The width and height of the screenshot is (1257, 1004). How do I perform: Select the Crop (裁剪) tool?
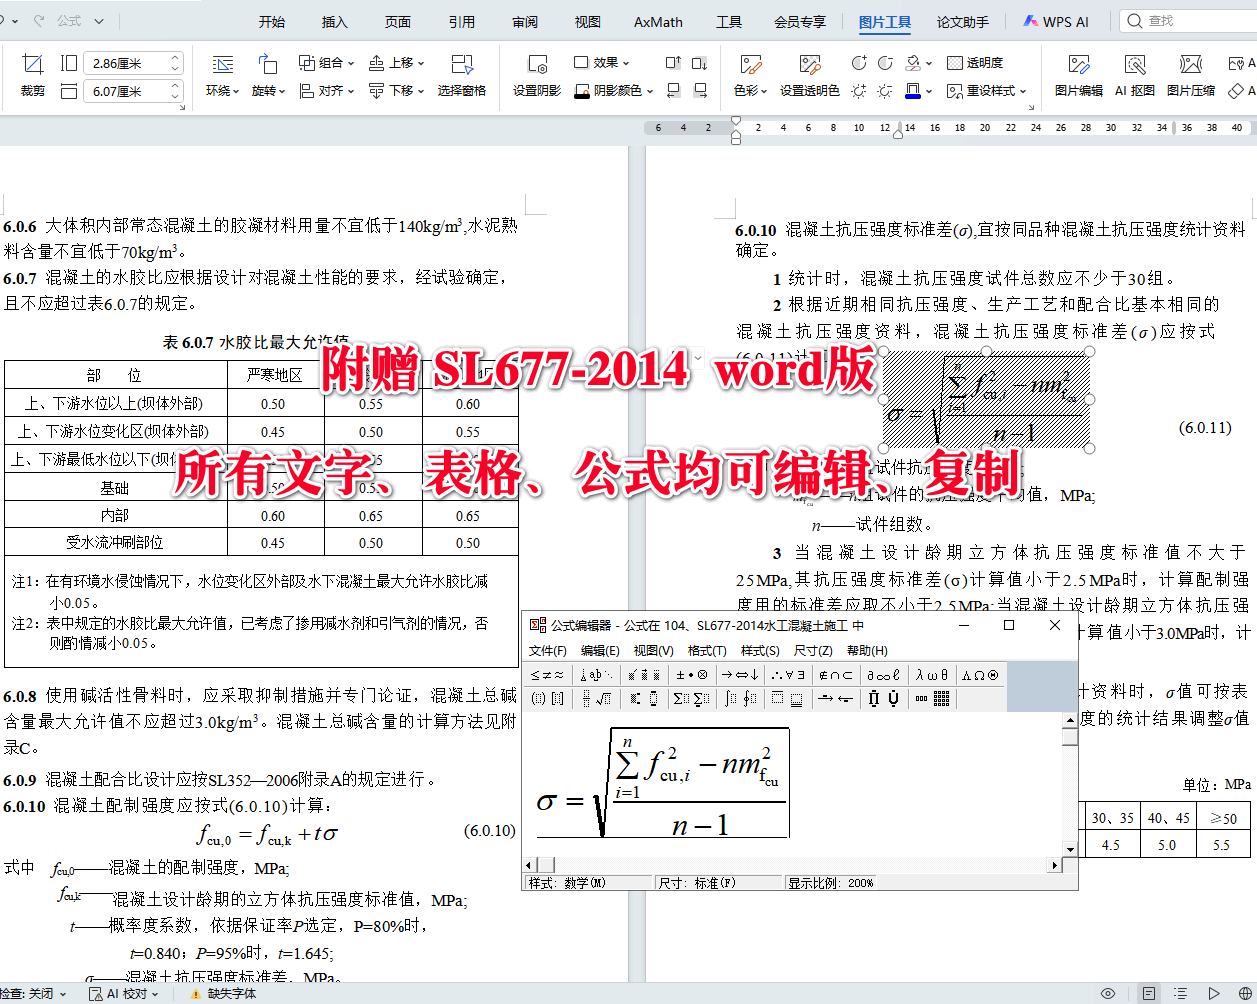32,75
